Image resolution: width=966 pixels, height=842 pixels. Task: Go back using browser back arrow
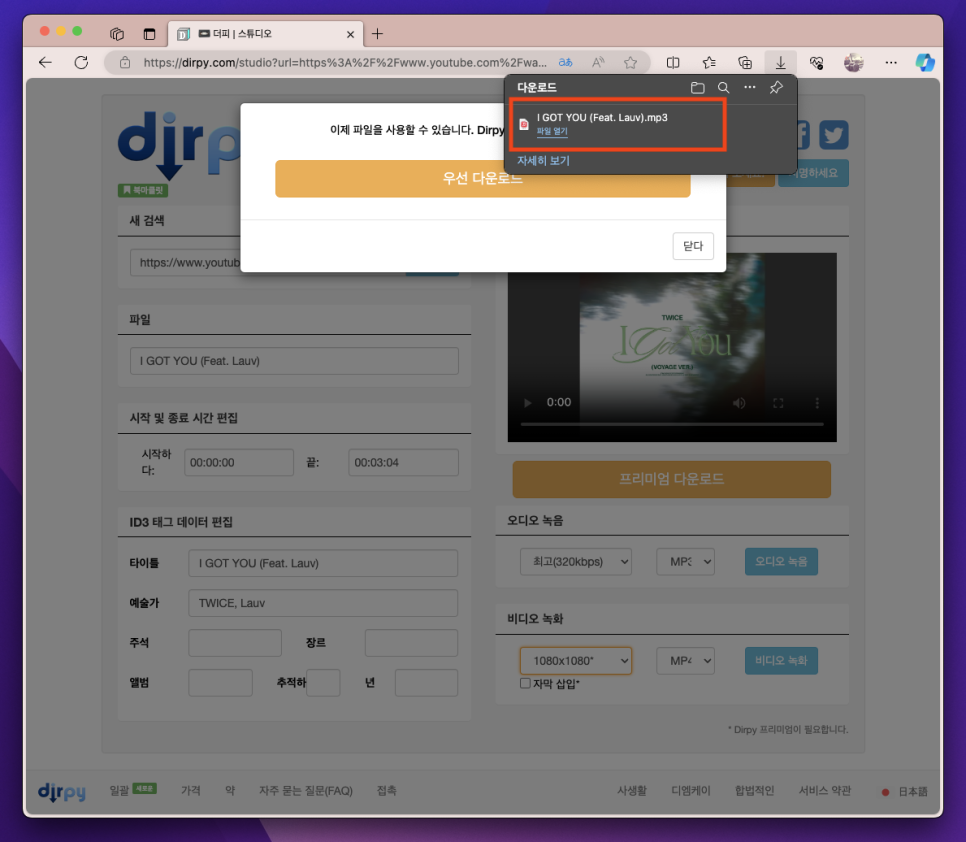pyautogui.click(x=45, y=62)
